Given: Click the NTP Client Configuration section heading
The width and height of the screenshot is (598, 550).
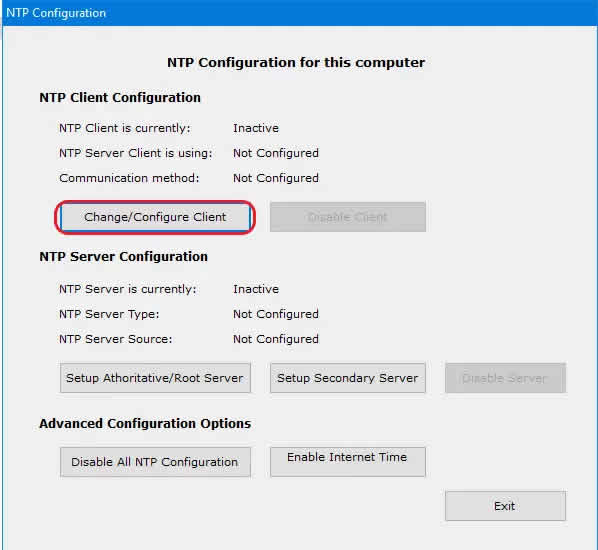Looking at the screenshot, I should point(120,98).
